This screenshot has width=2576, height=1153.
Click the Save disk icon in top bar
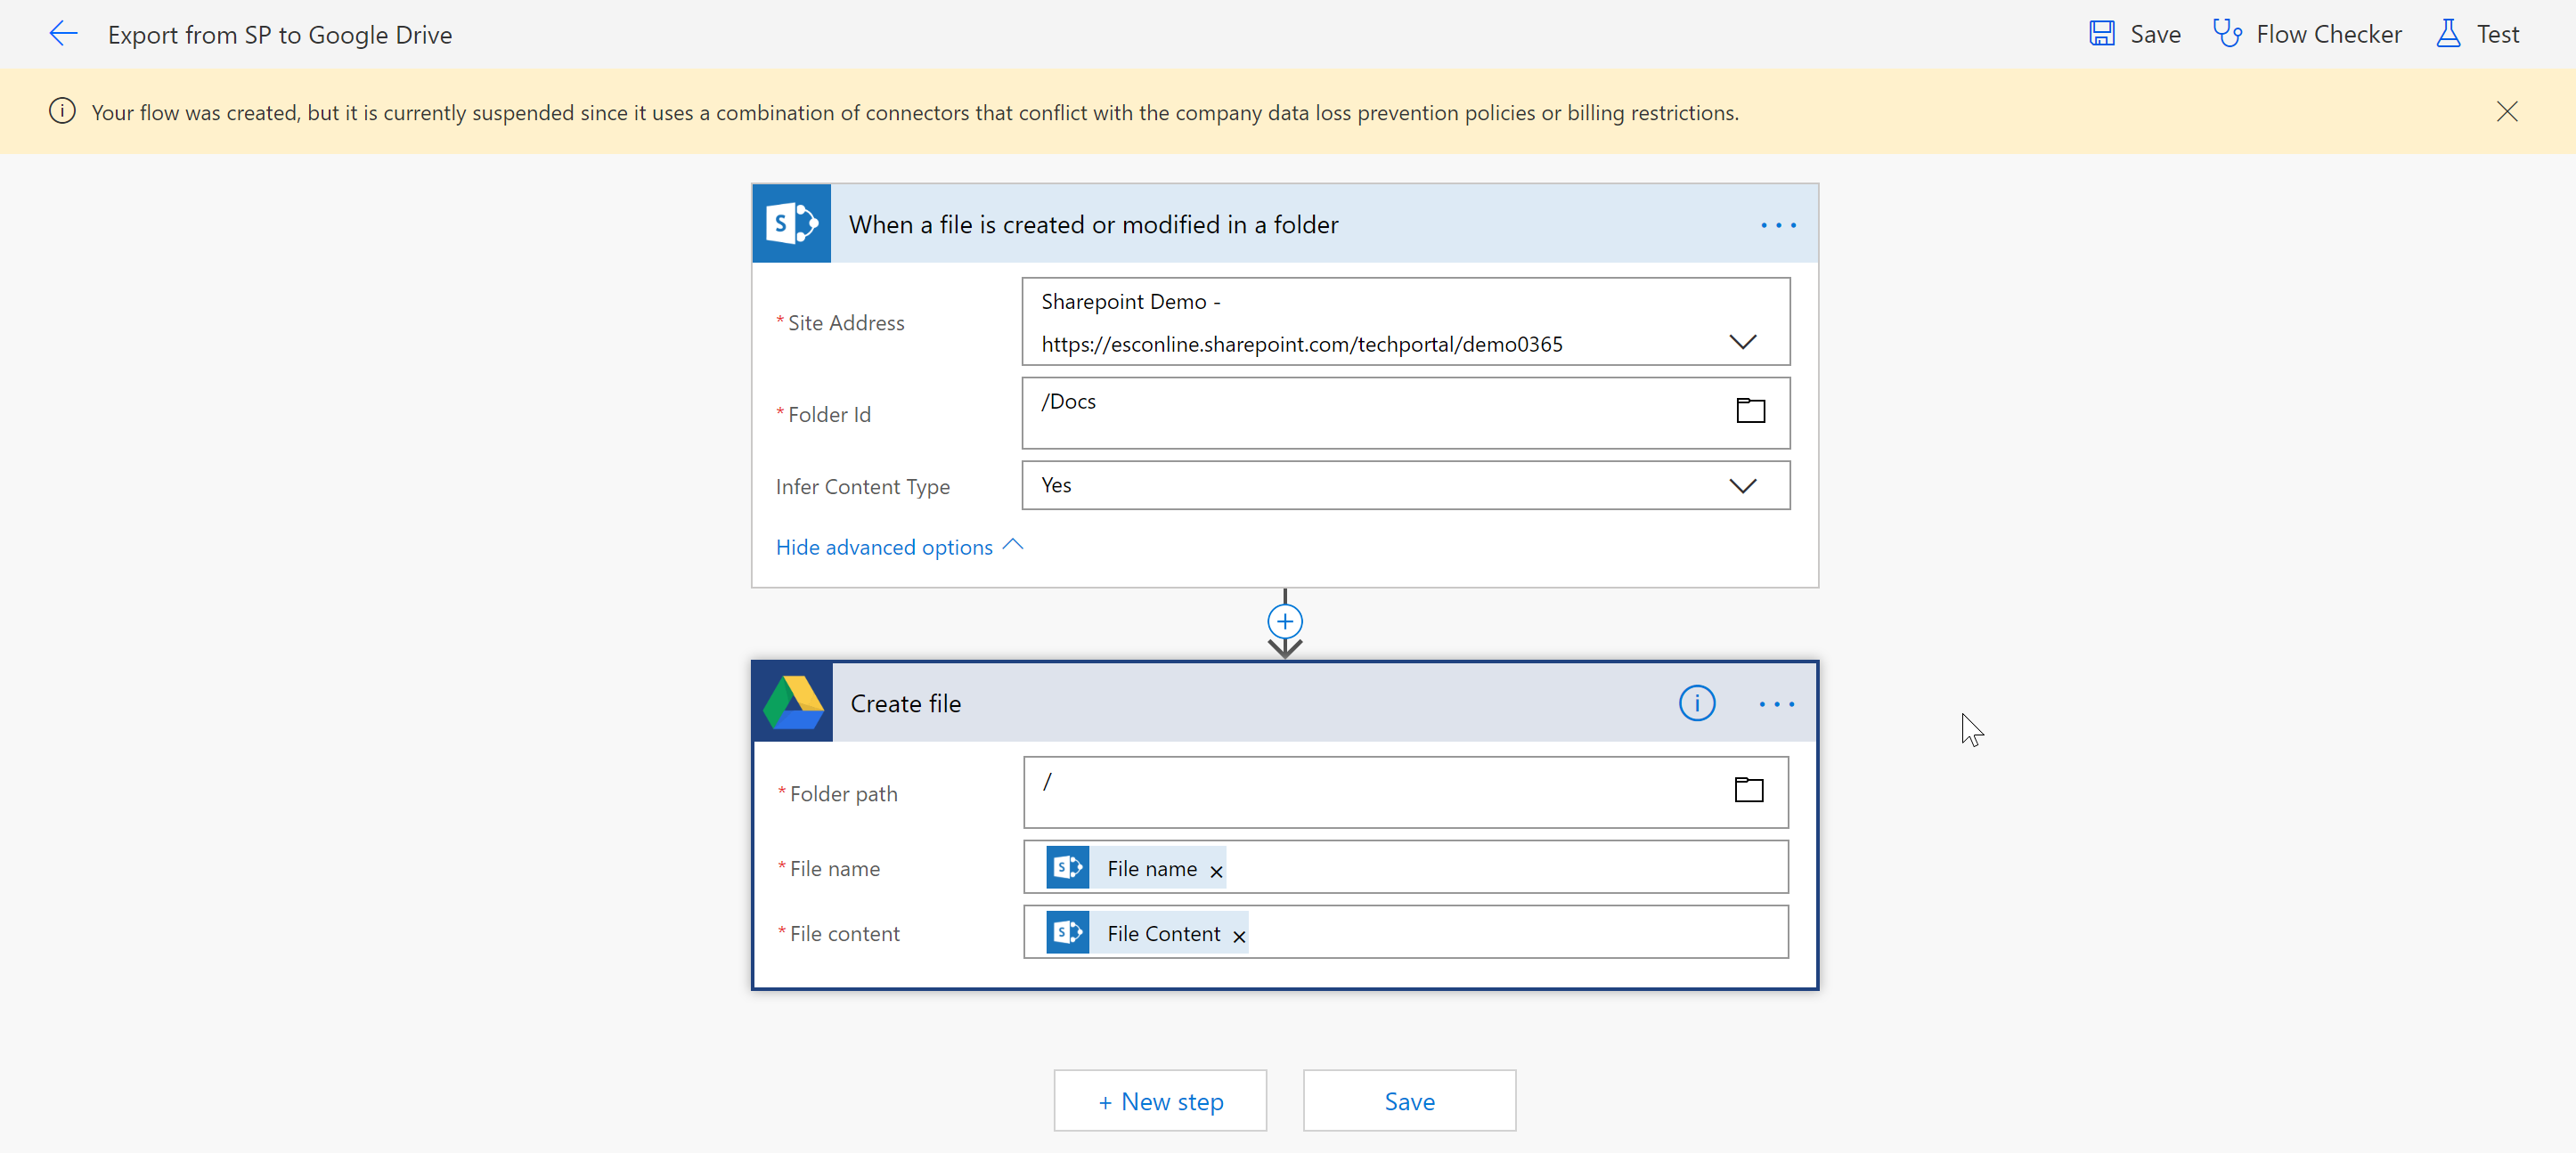[x=2101, y=34]
